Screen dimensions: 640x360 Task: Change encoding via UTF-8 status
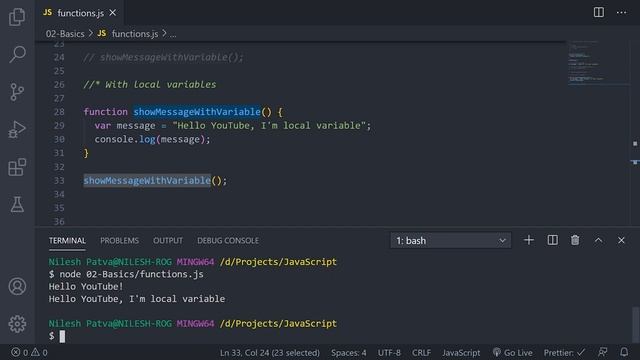coord(389,352)
